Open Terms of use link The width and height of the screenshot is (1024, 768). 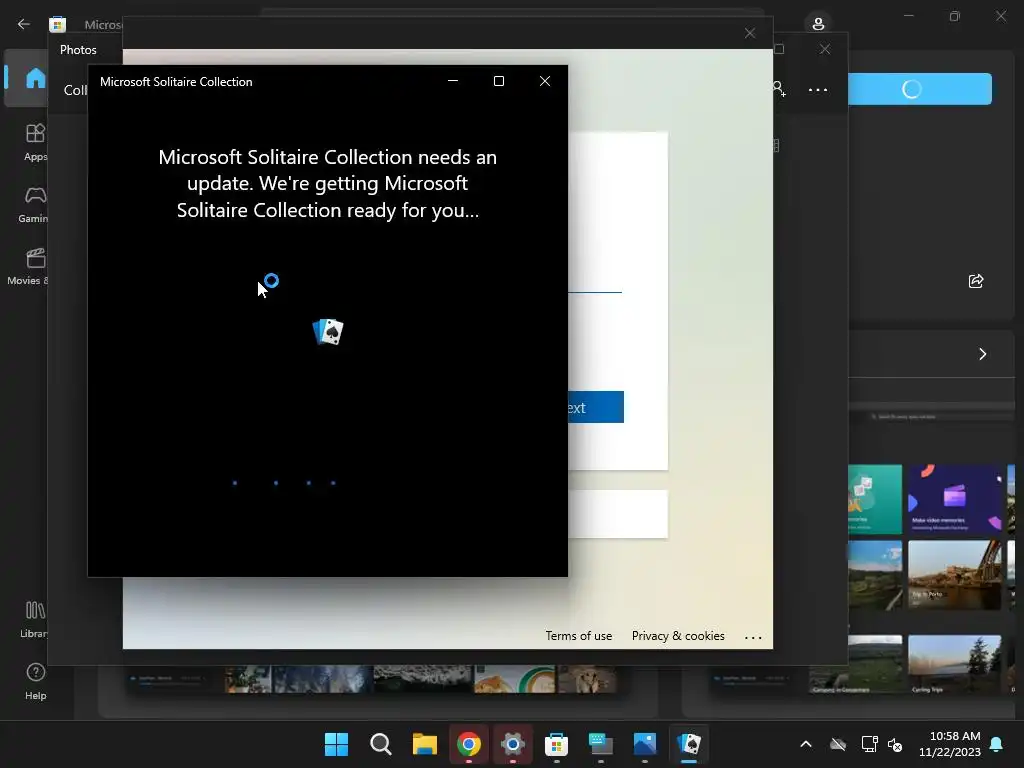point(579,636)
